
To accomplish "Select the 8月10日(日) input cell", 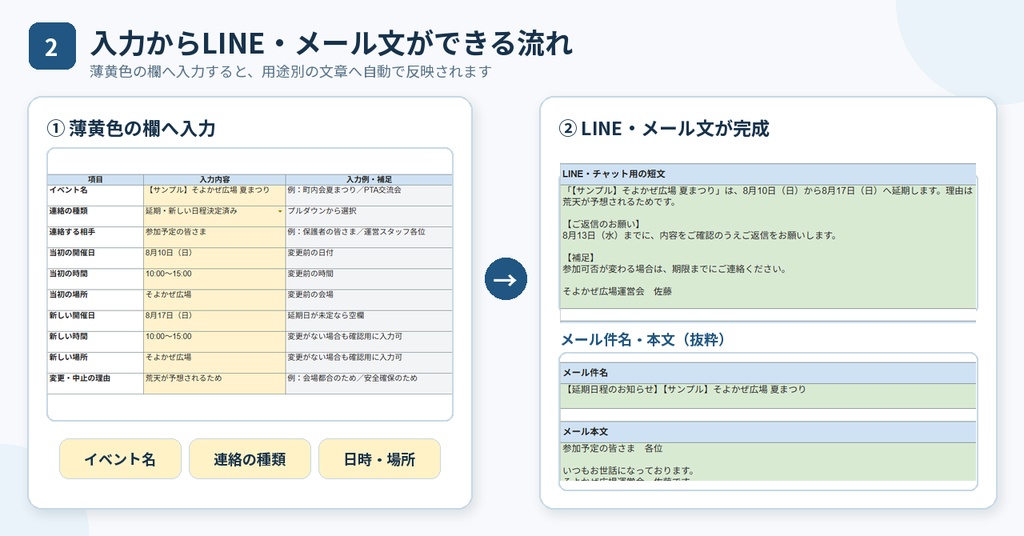I will (214, 258).
